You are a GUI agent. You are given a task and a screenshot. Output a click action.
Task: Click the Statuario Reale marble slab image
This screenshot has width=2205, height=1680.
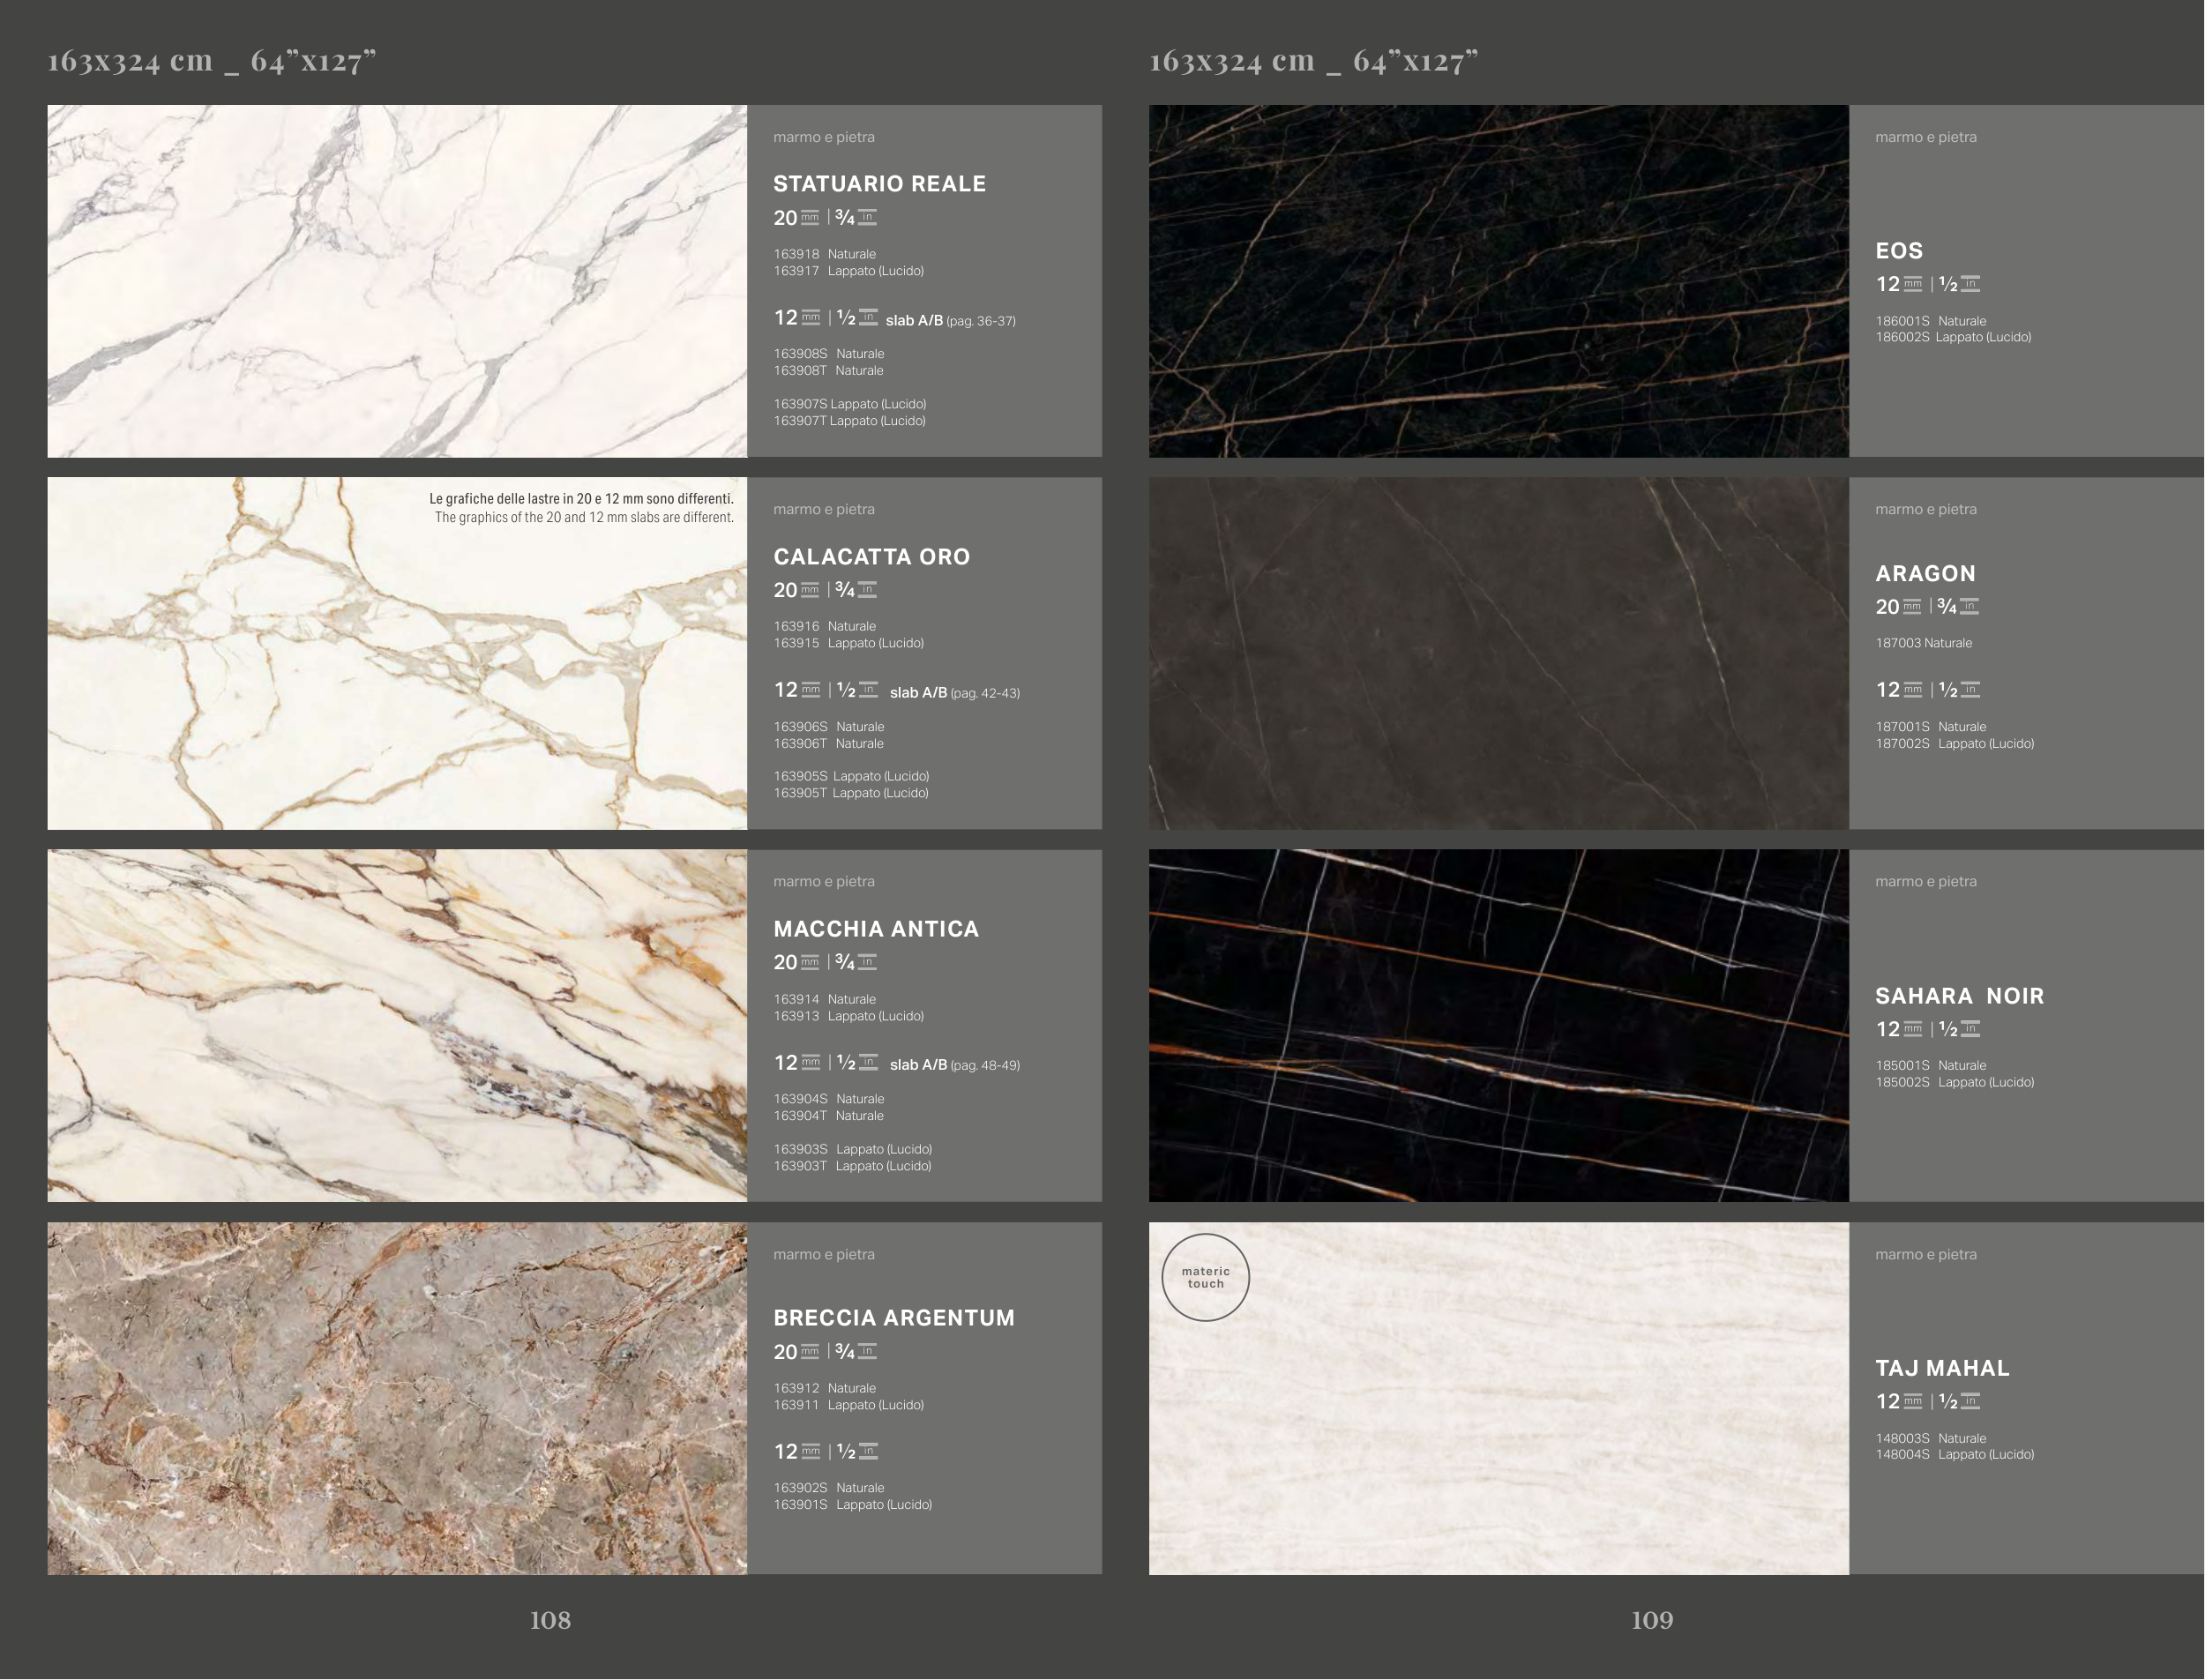[397, 281]
